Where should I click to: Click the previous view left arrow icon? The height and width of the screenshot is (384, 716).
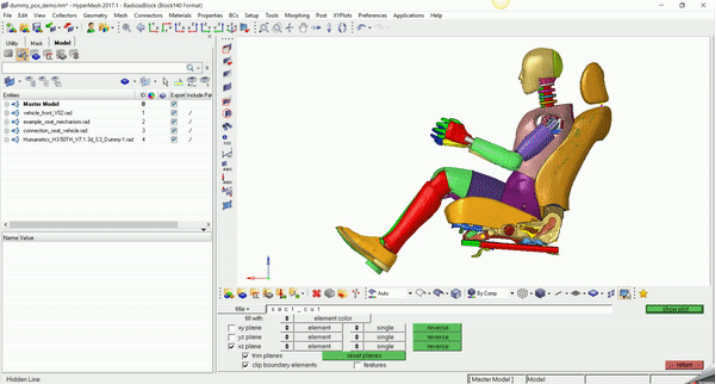click(141, 28)
